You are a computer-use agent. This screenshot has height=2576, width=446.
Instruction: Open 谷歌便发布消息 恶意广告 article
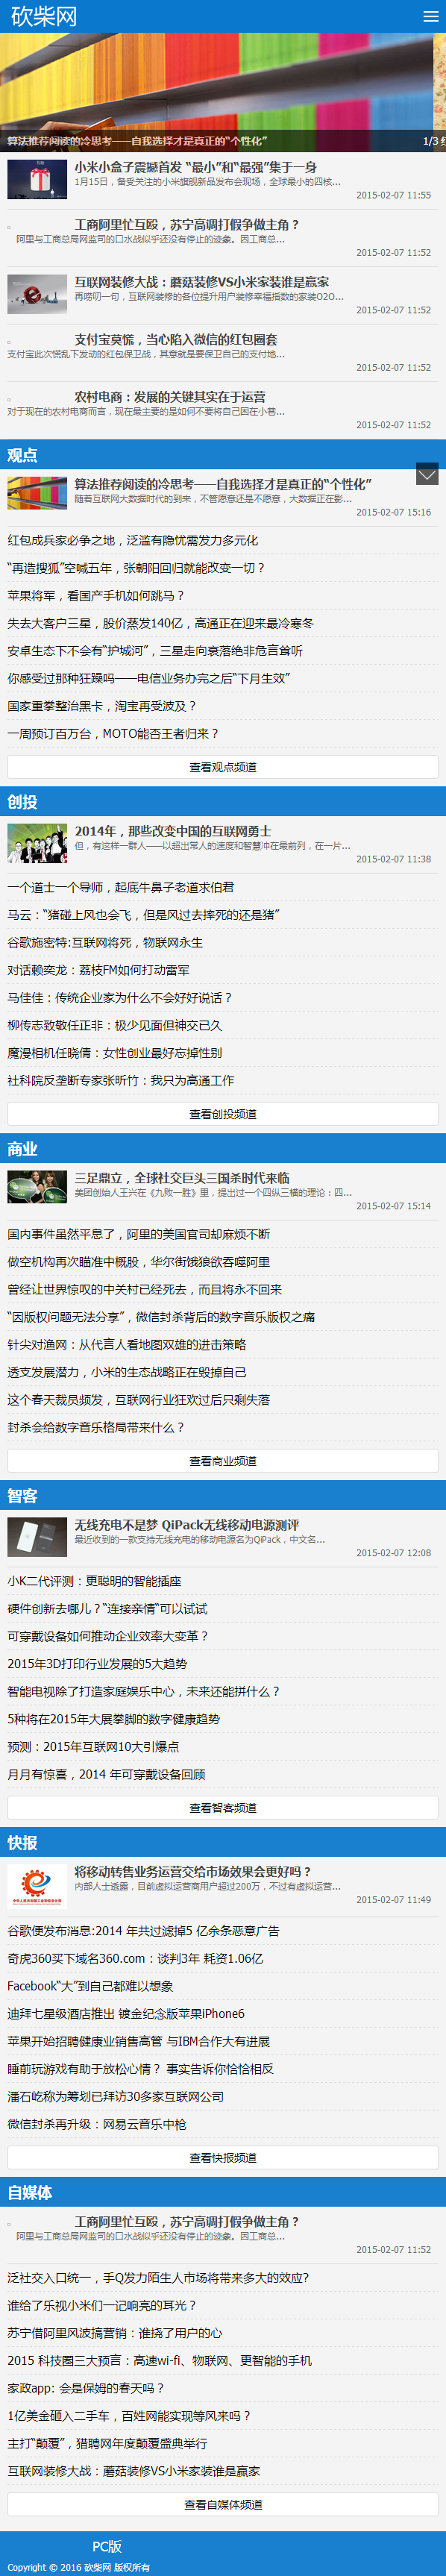pos(143,1929)
